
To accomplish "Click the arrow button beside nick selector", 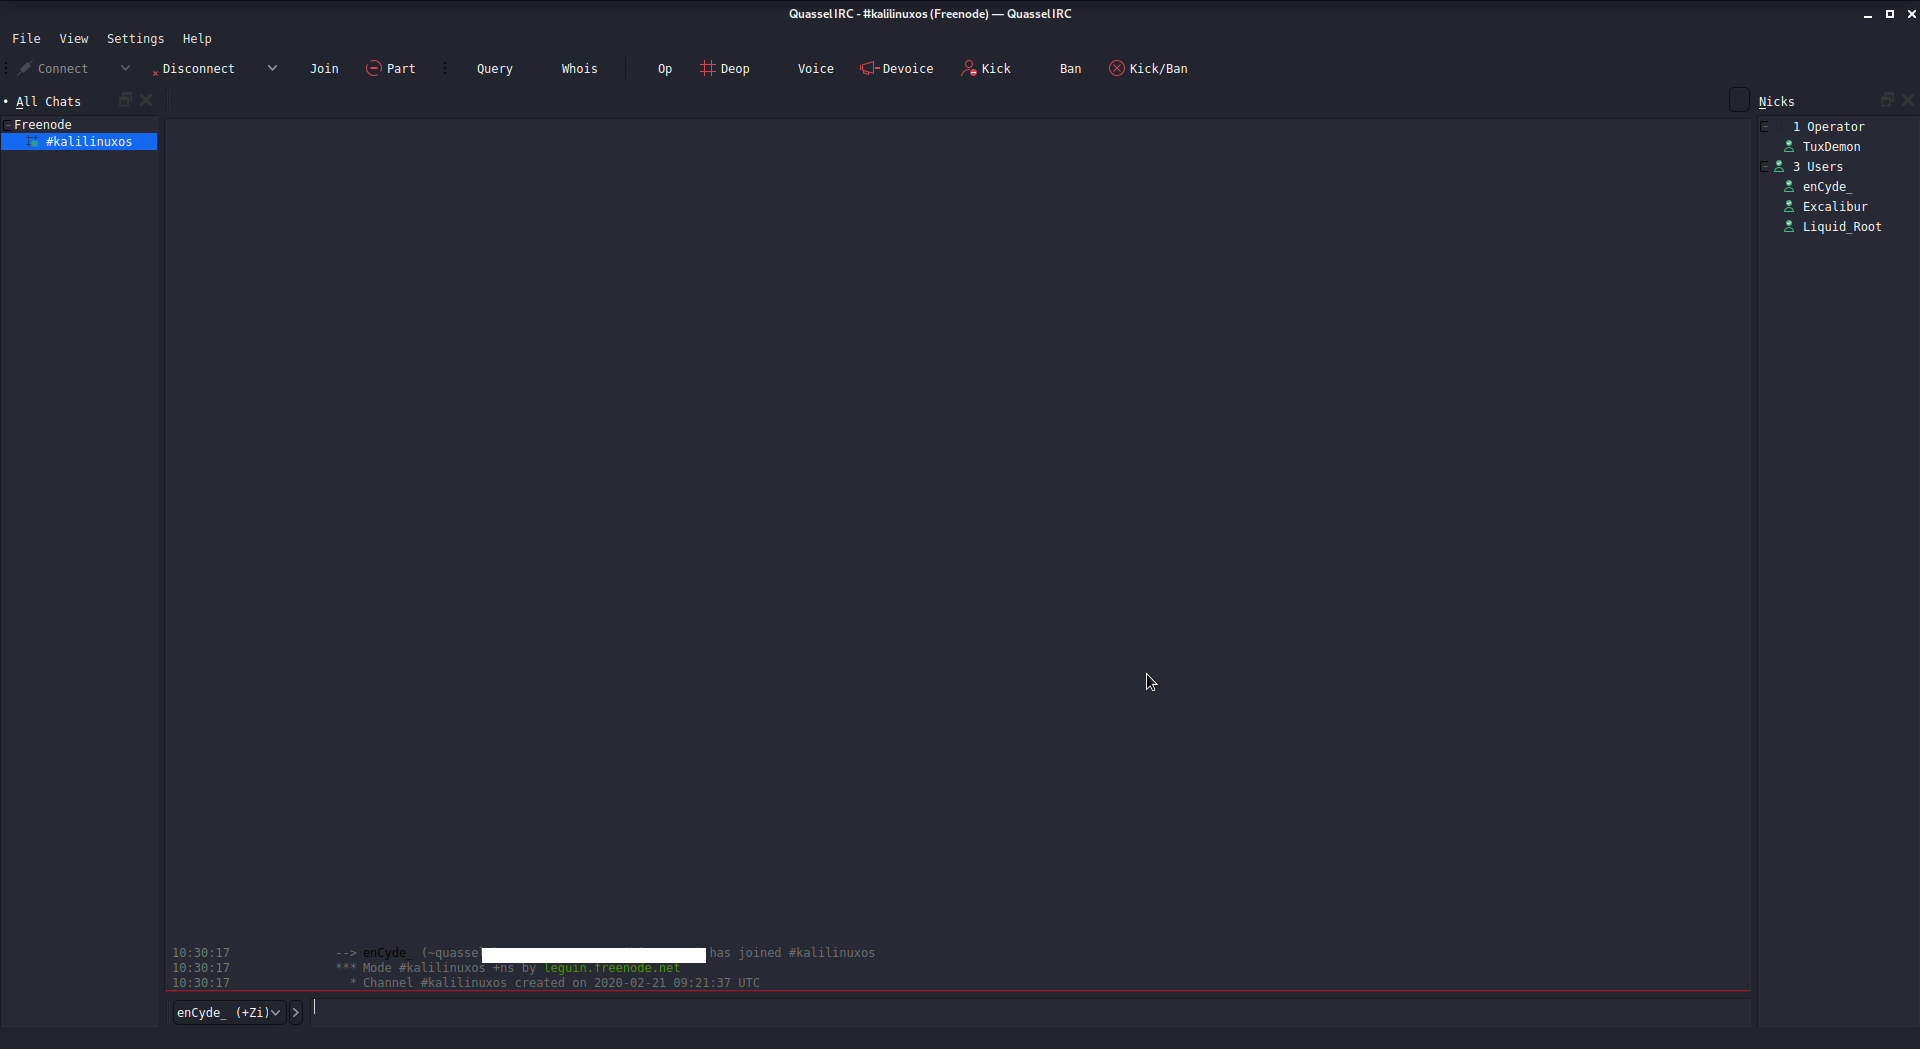I will 296,1012.
